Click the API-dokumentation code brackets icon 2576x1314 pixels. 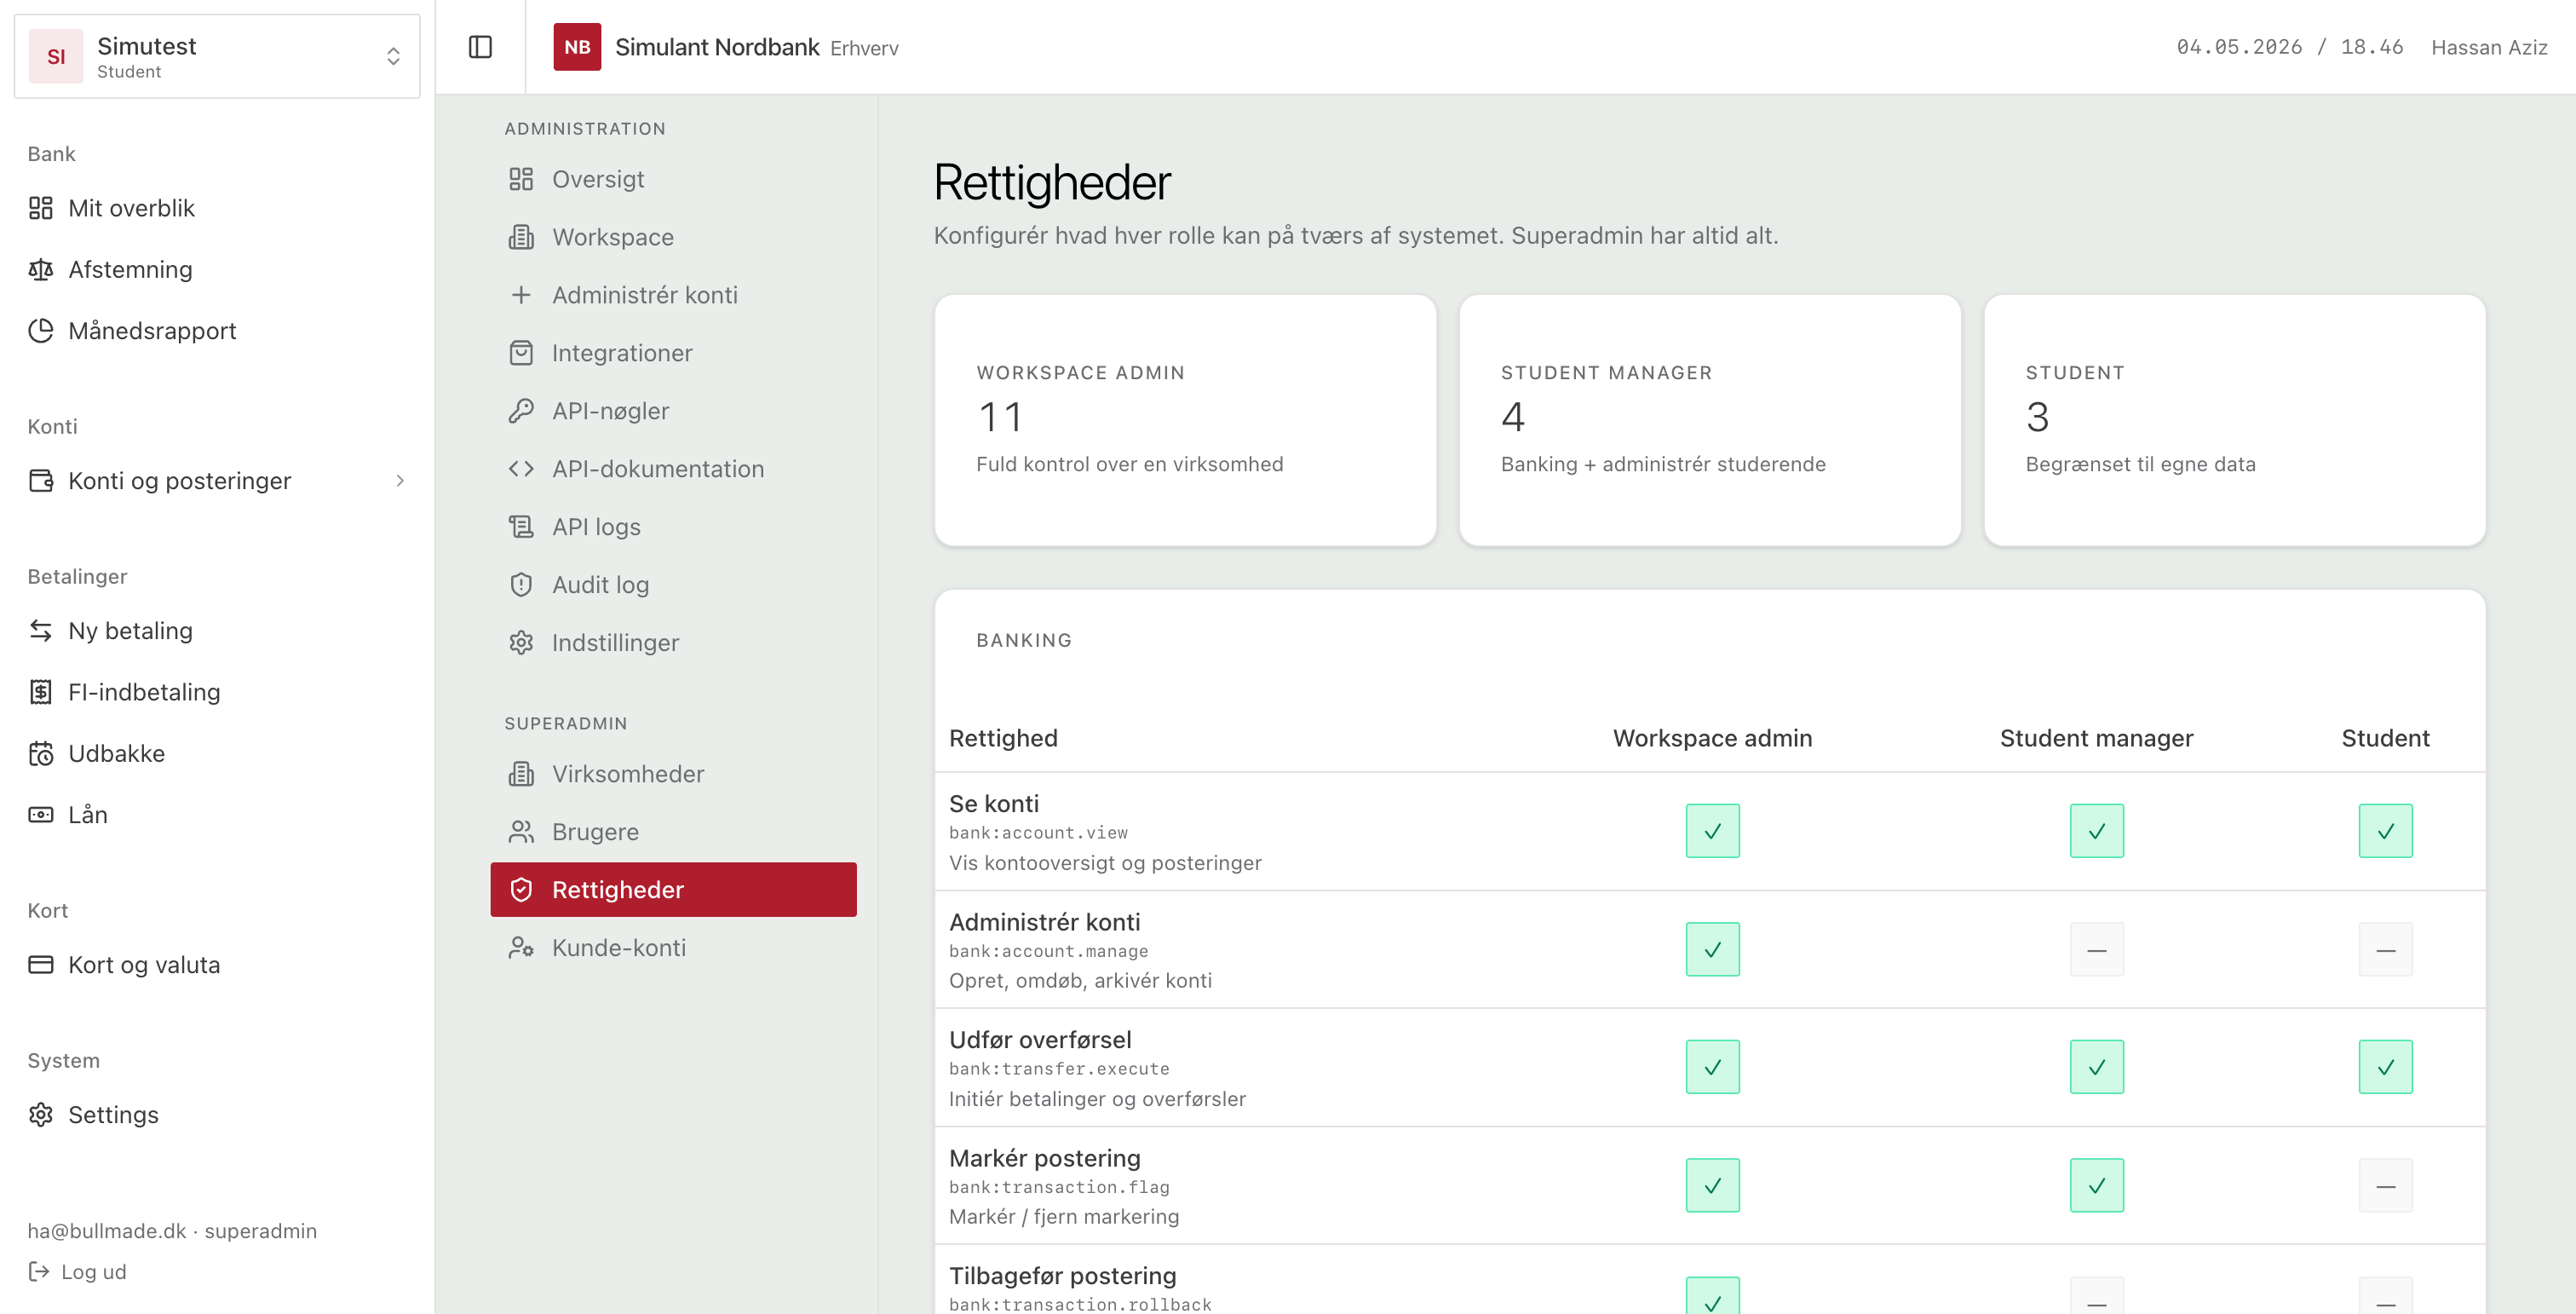tap(521, 469)
